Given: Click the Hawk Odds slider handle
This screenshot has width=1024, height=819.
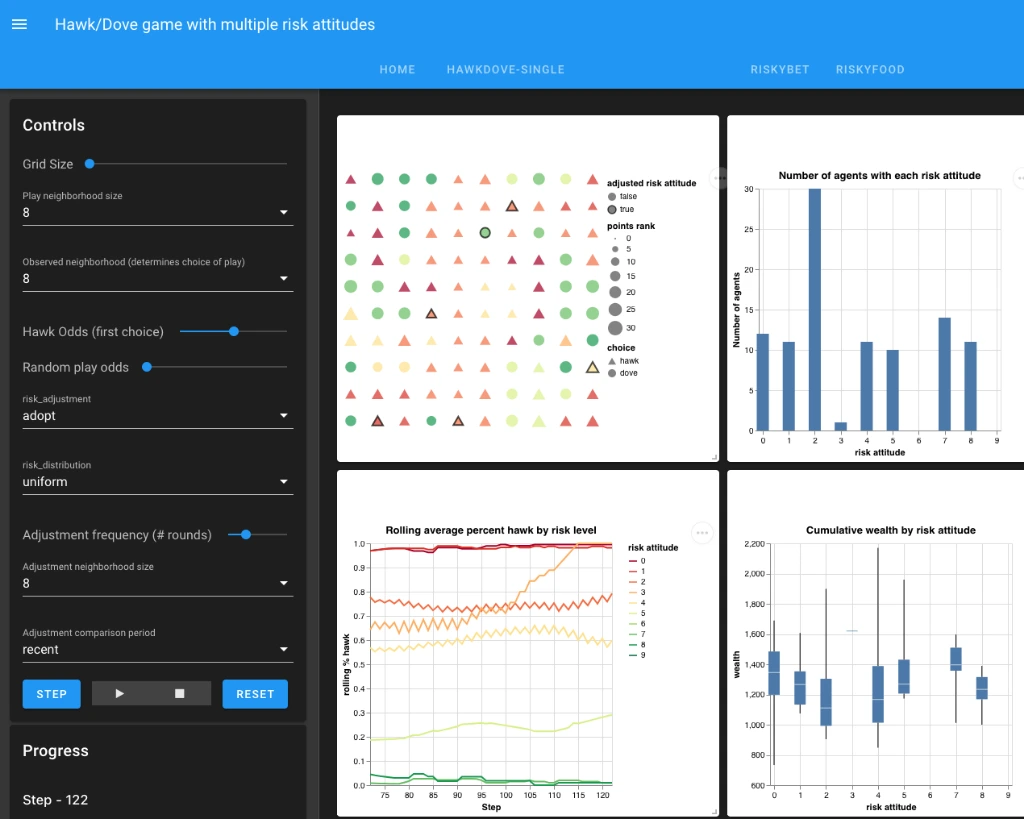Looking at the screenshot, I should tap(234, 331).
